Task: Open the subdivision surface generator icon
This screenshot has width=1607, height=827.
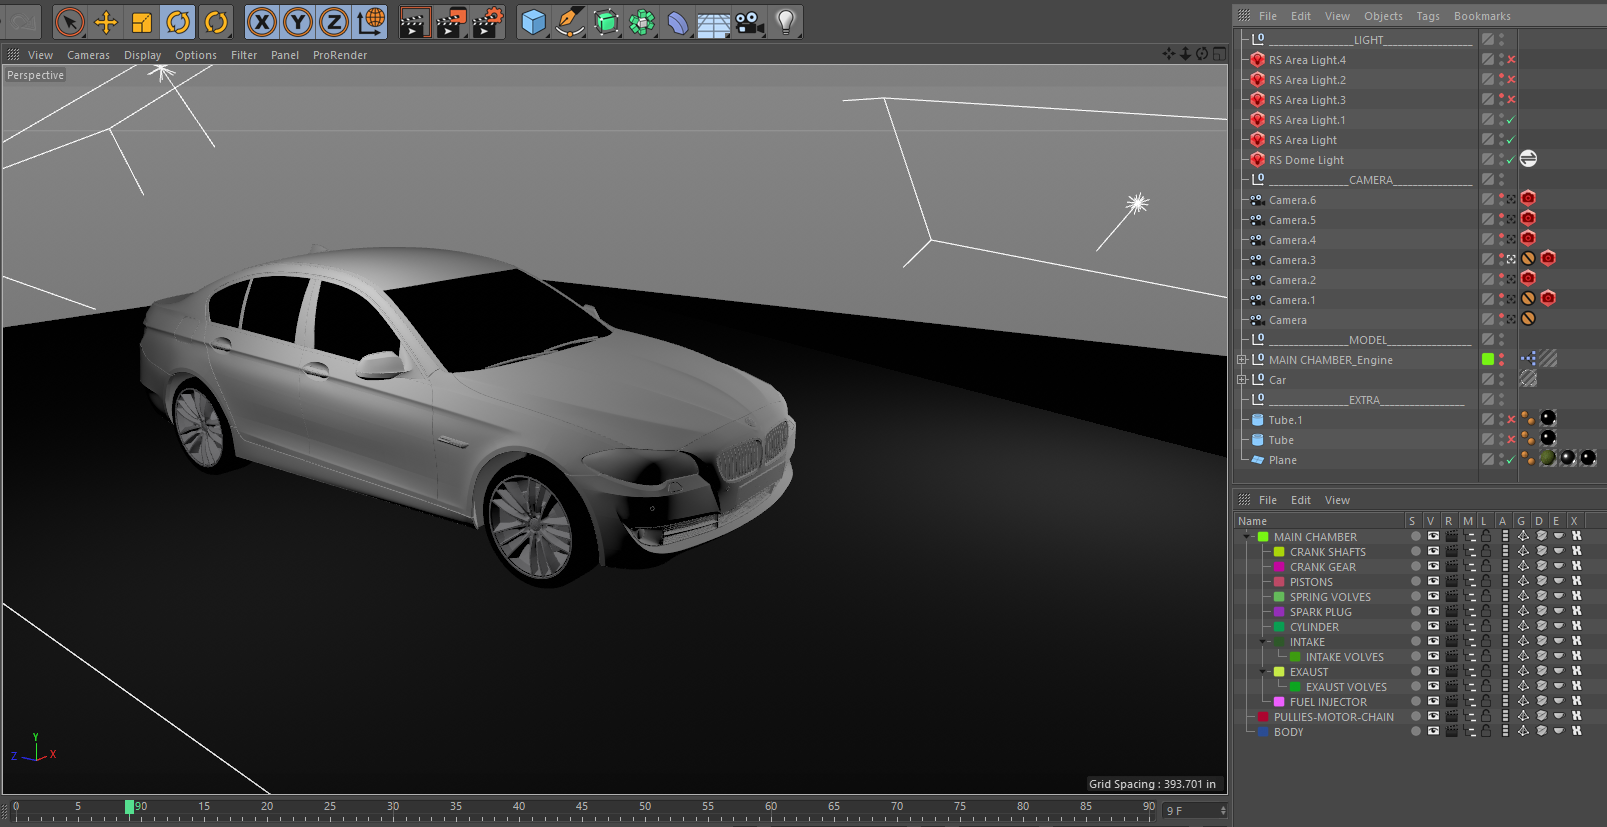Action: [x=606, y=22]
